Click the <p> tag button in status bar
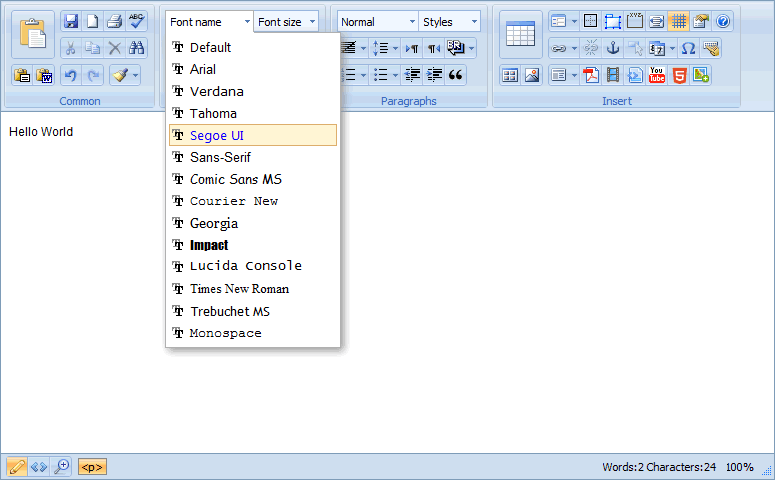Viewport: 775px width, 480px height. [x=92, y=467]
